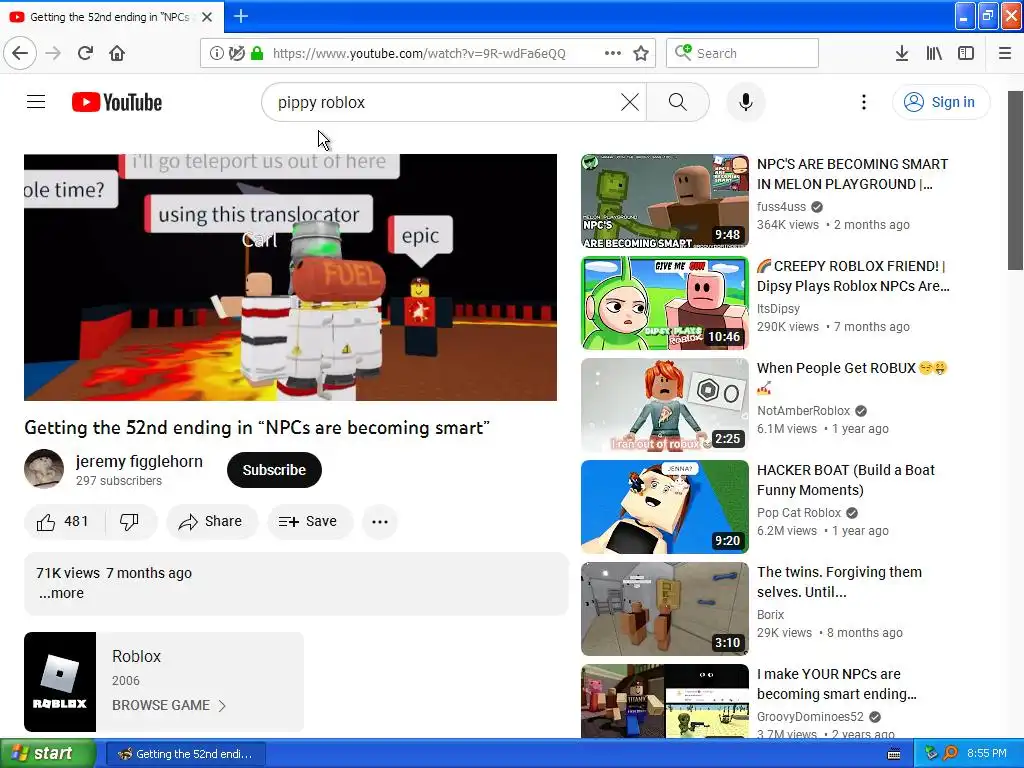Open I make YOUR NPCs are becoming smart title
Screen dimensions: 1024x768
click(x=837, y=684)
